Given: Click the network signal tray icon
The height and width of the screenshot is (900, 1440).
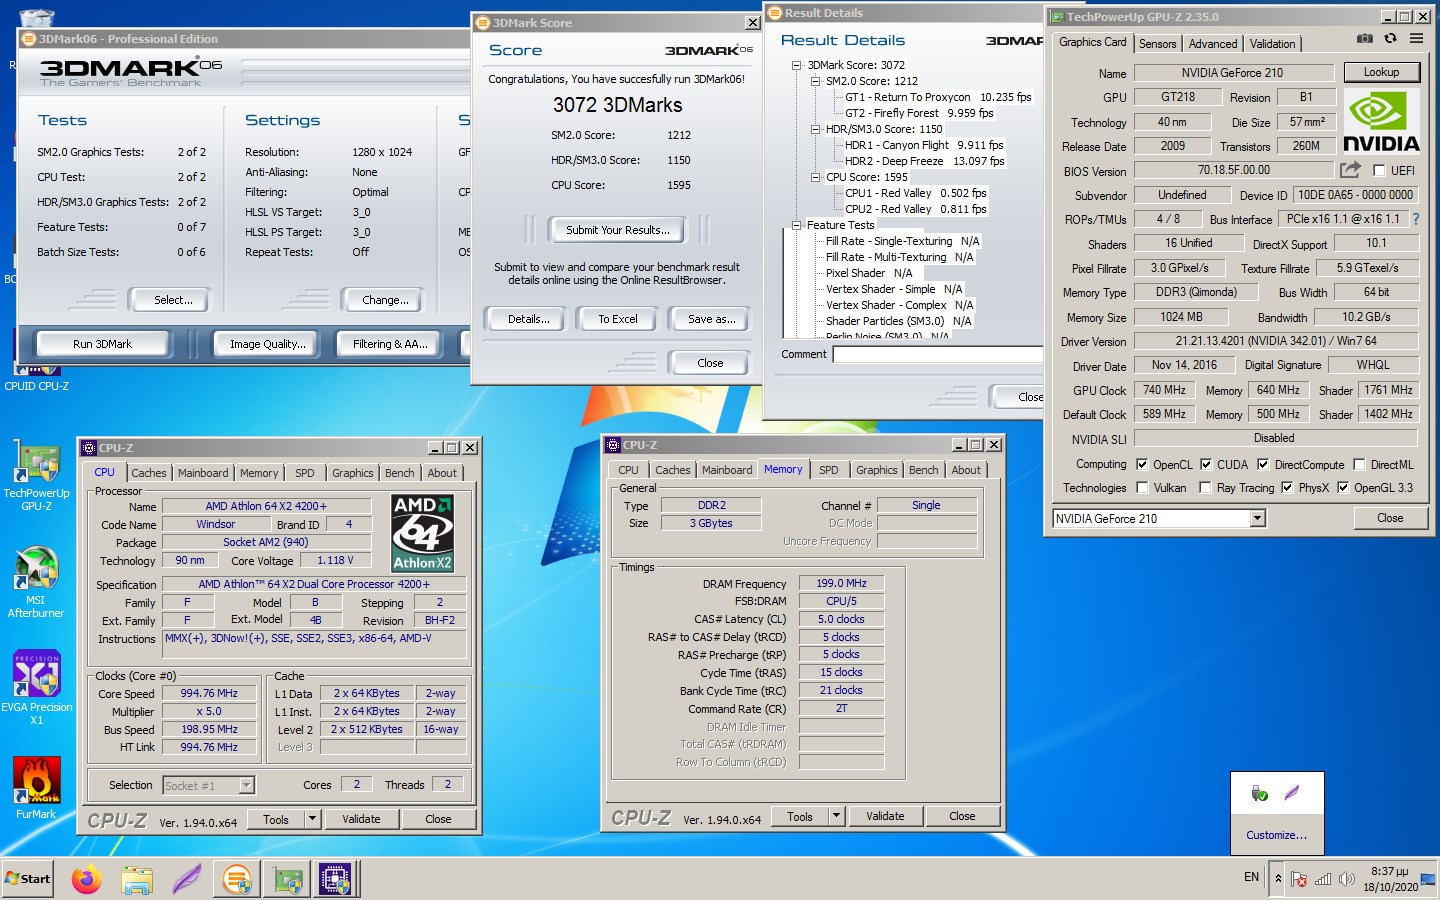Looking at the screenshot, I should pyautogui.click(x=1323, y=879).
